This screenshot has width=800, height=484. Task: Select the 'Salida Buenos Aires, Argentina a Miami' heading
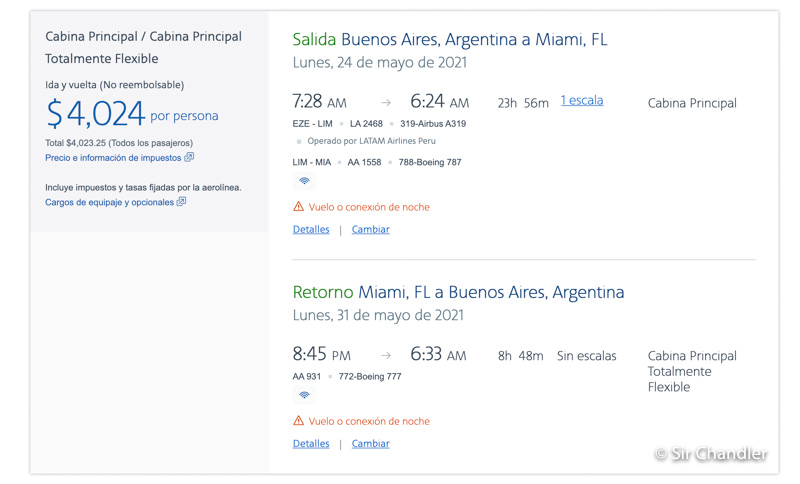[x=449, y=40]
